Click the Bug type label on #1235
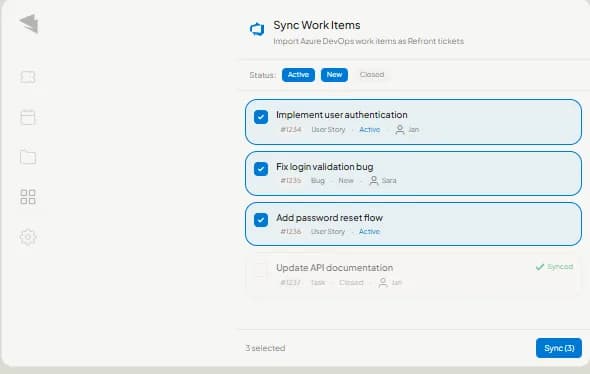 coord(318,181)
